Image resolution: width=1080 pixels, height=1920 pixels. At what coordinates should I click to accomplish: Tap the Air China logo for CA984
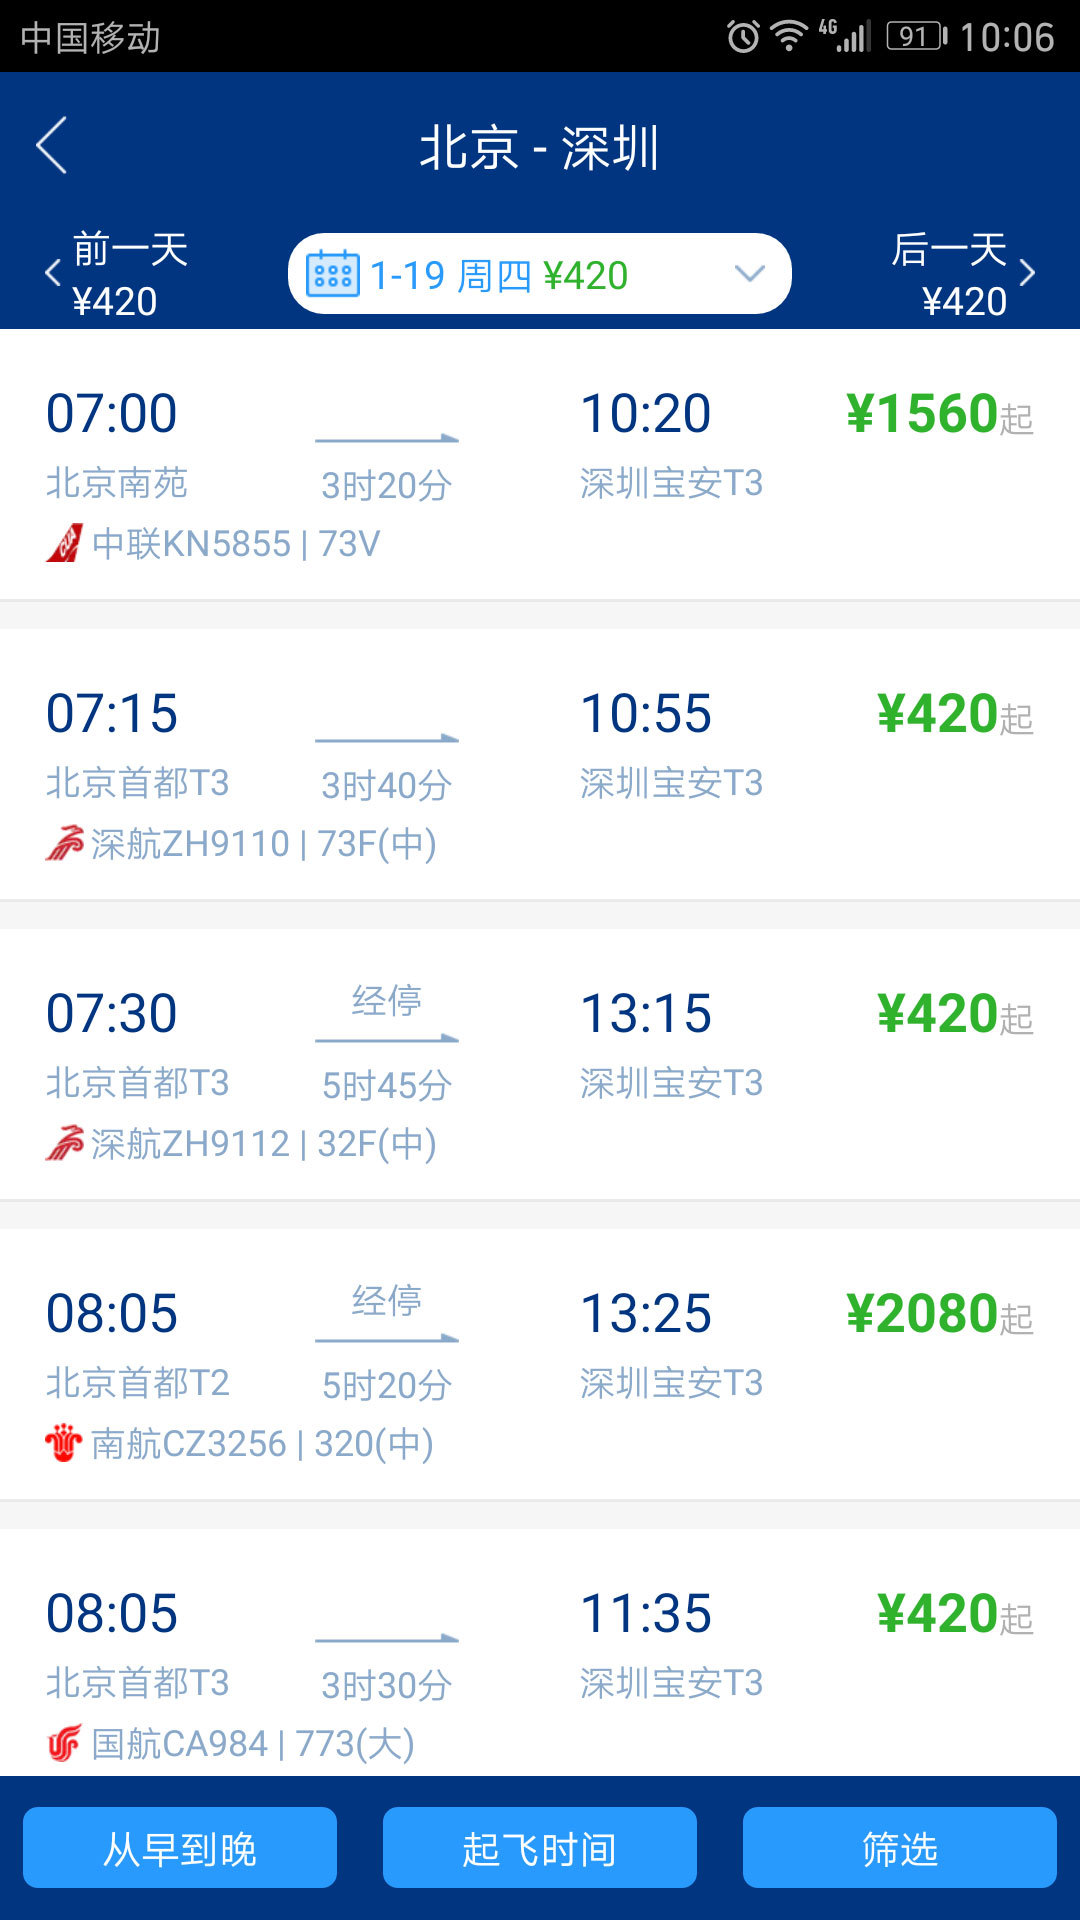tap(64, 1743)
